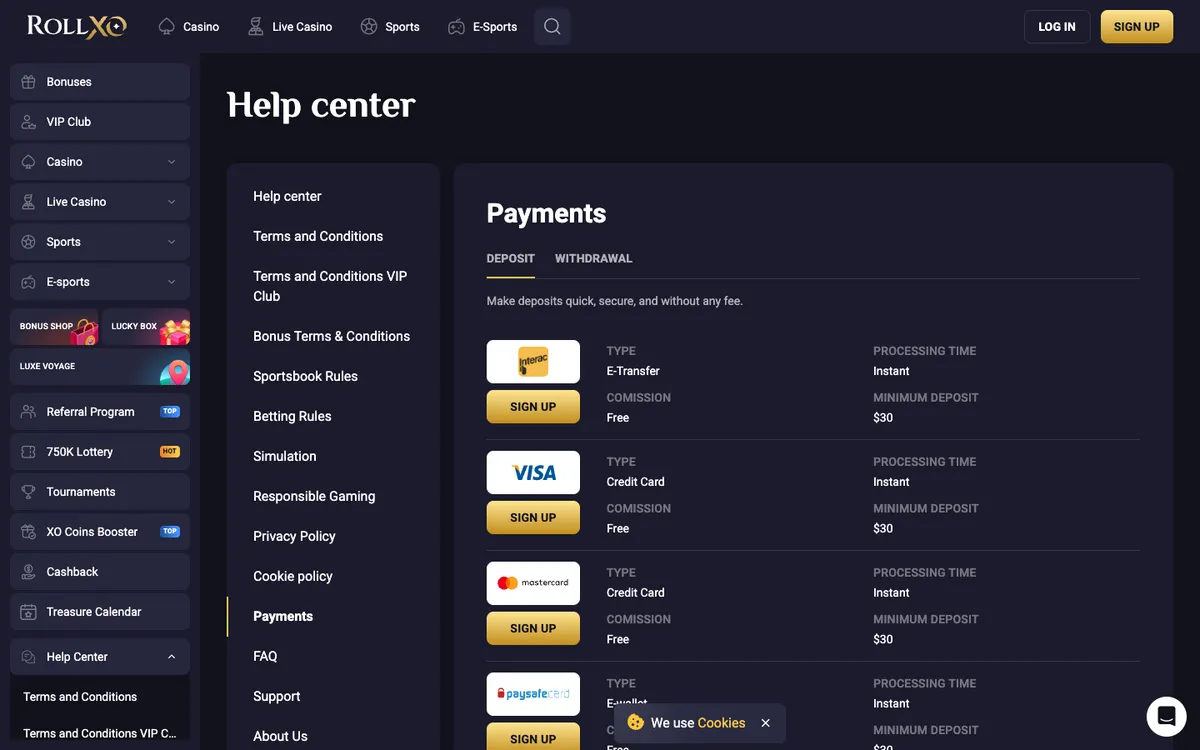Click the Cashback icon in sidebar
This screenshot has width=1200, height=750.
[28, 572]
